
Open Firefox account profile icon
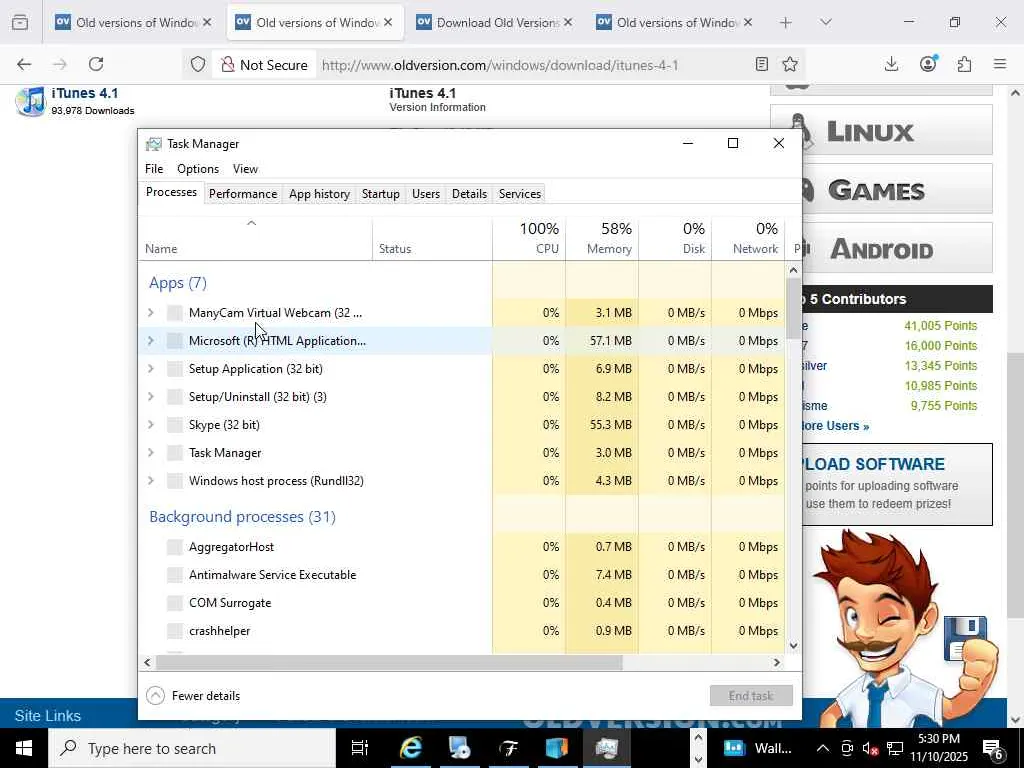928,63
